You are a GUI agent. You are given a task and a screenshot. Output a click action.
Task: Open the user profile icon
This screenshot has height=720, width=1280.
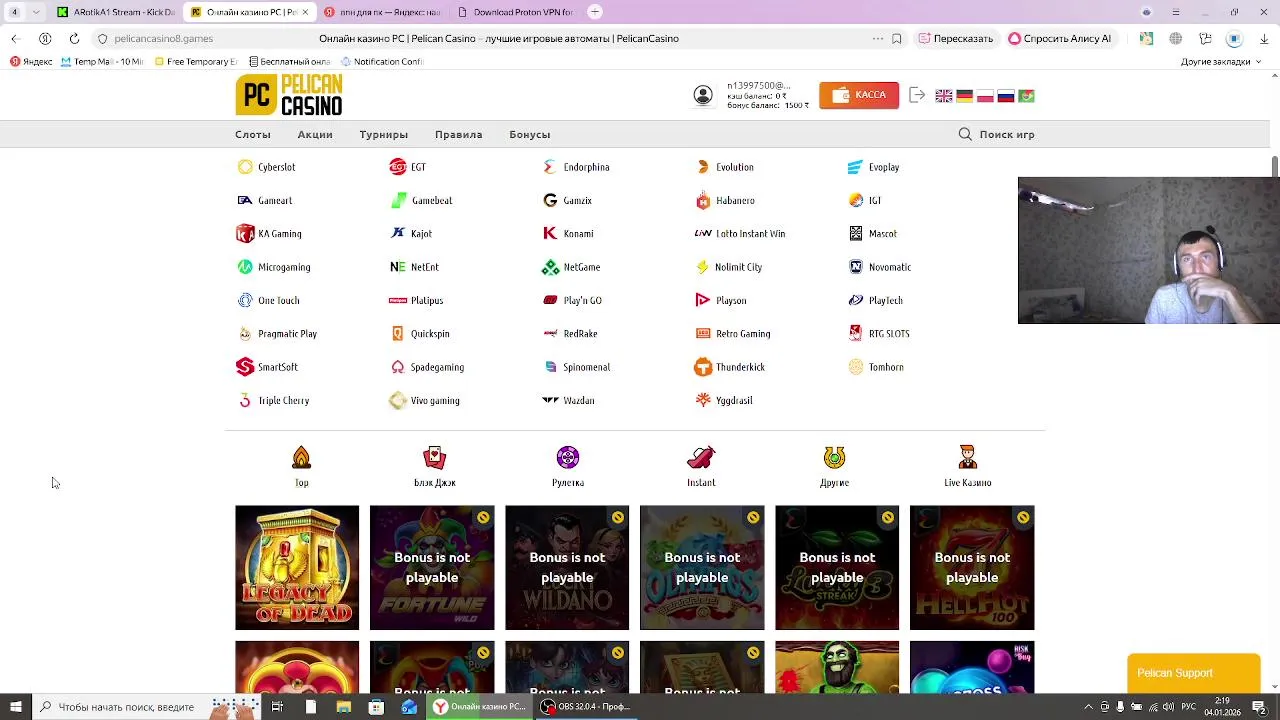(703, 95)
